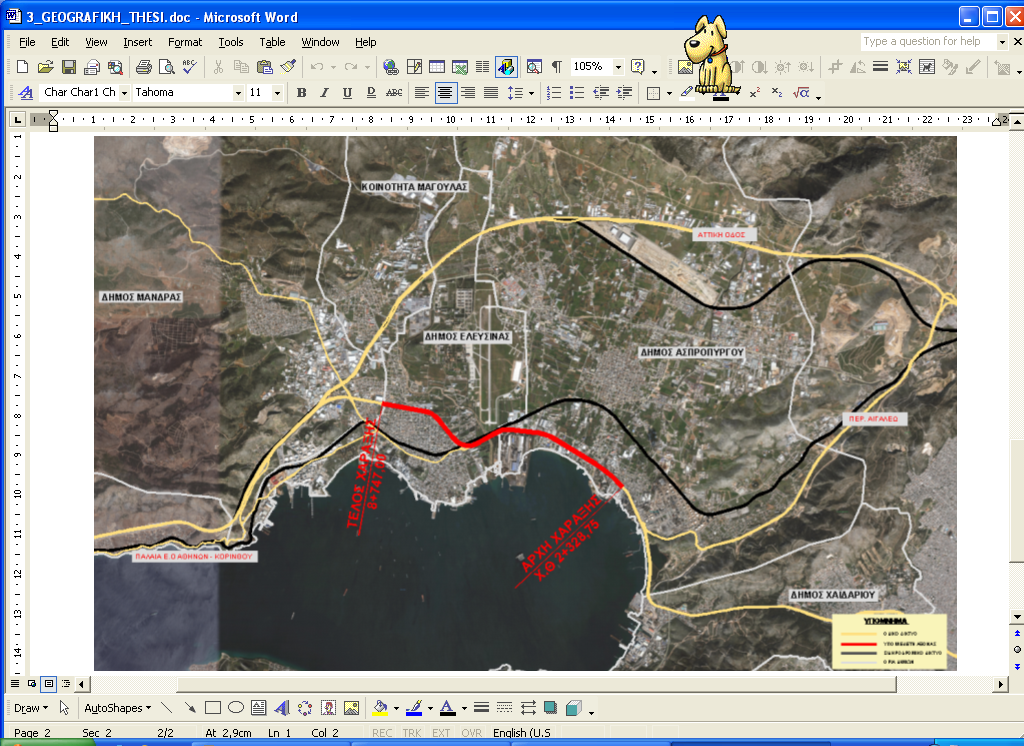The height and width of the screenshot is (746, 1024).
Task: Click the Format Painter brush icon
Action: 288,67
